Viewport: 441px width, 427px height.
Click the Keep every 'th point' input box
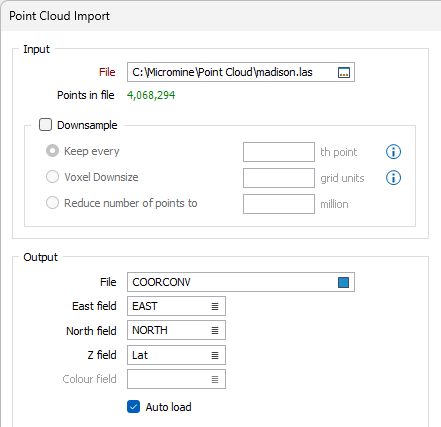279,152
